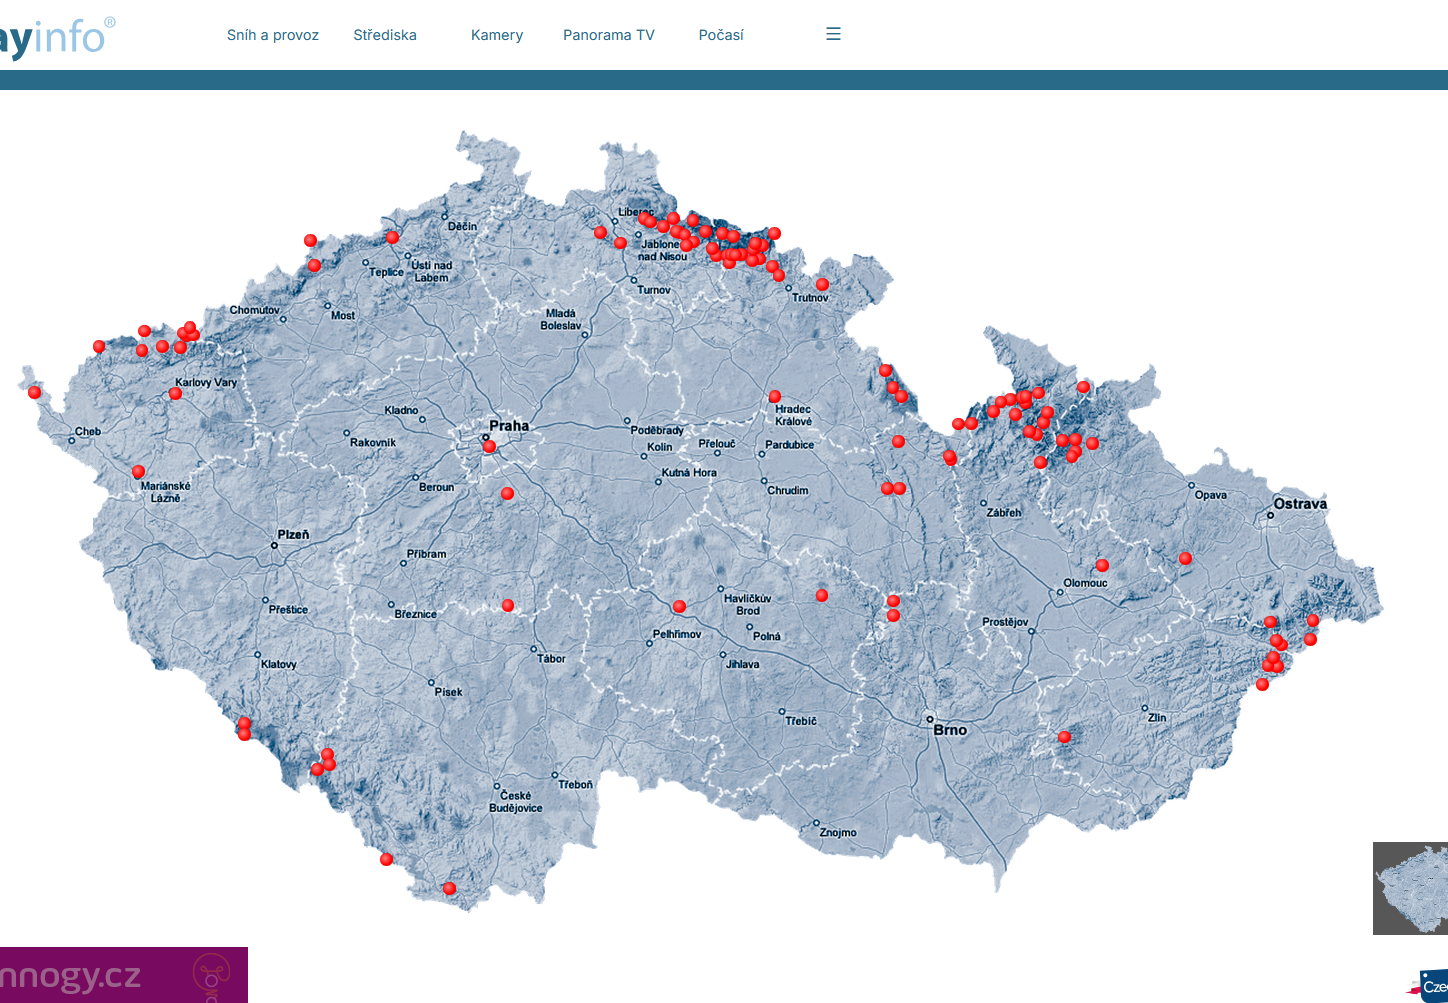Click the southernmost red marker on map
1448x1003 pixels.
click(449, 888)
